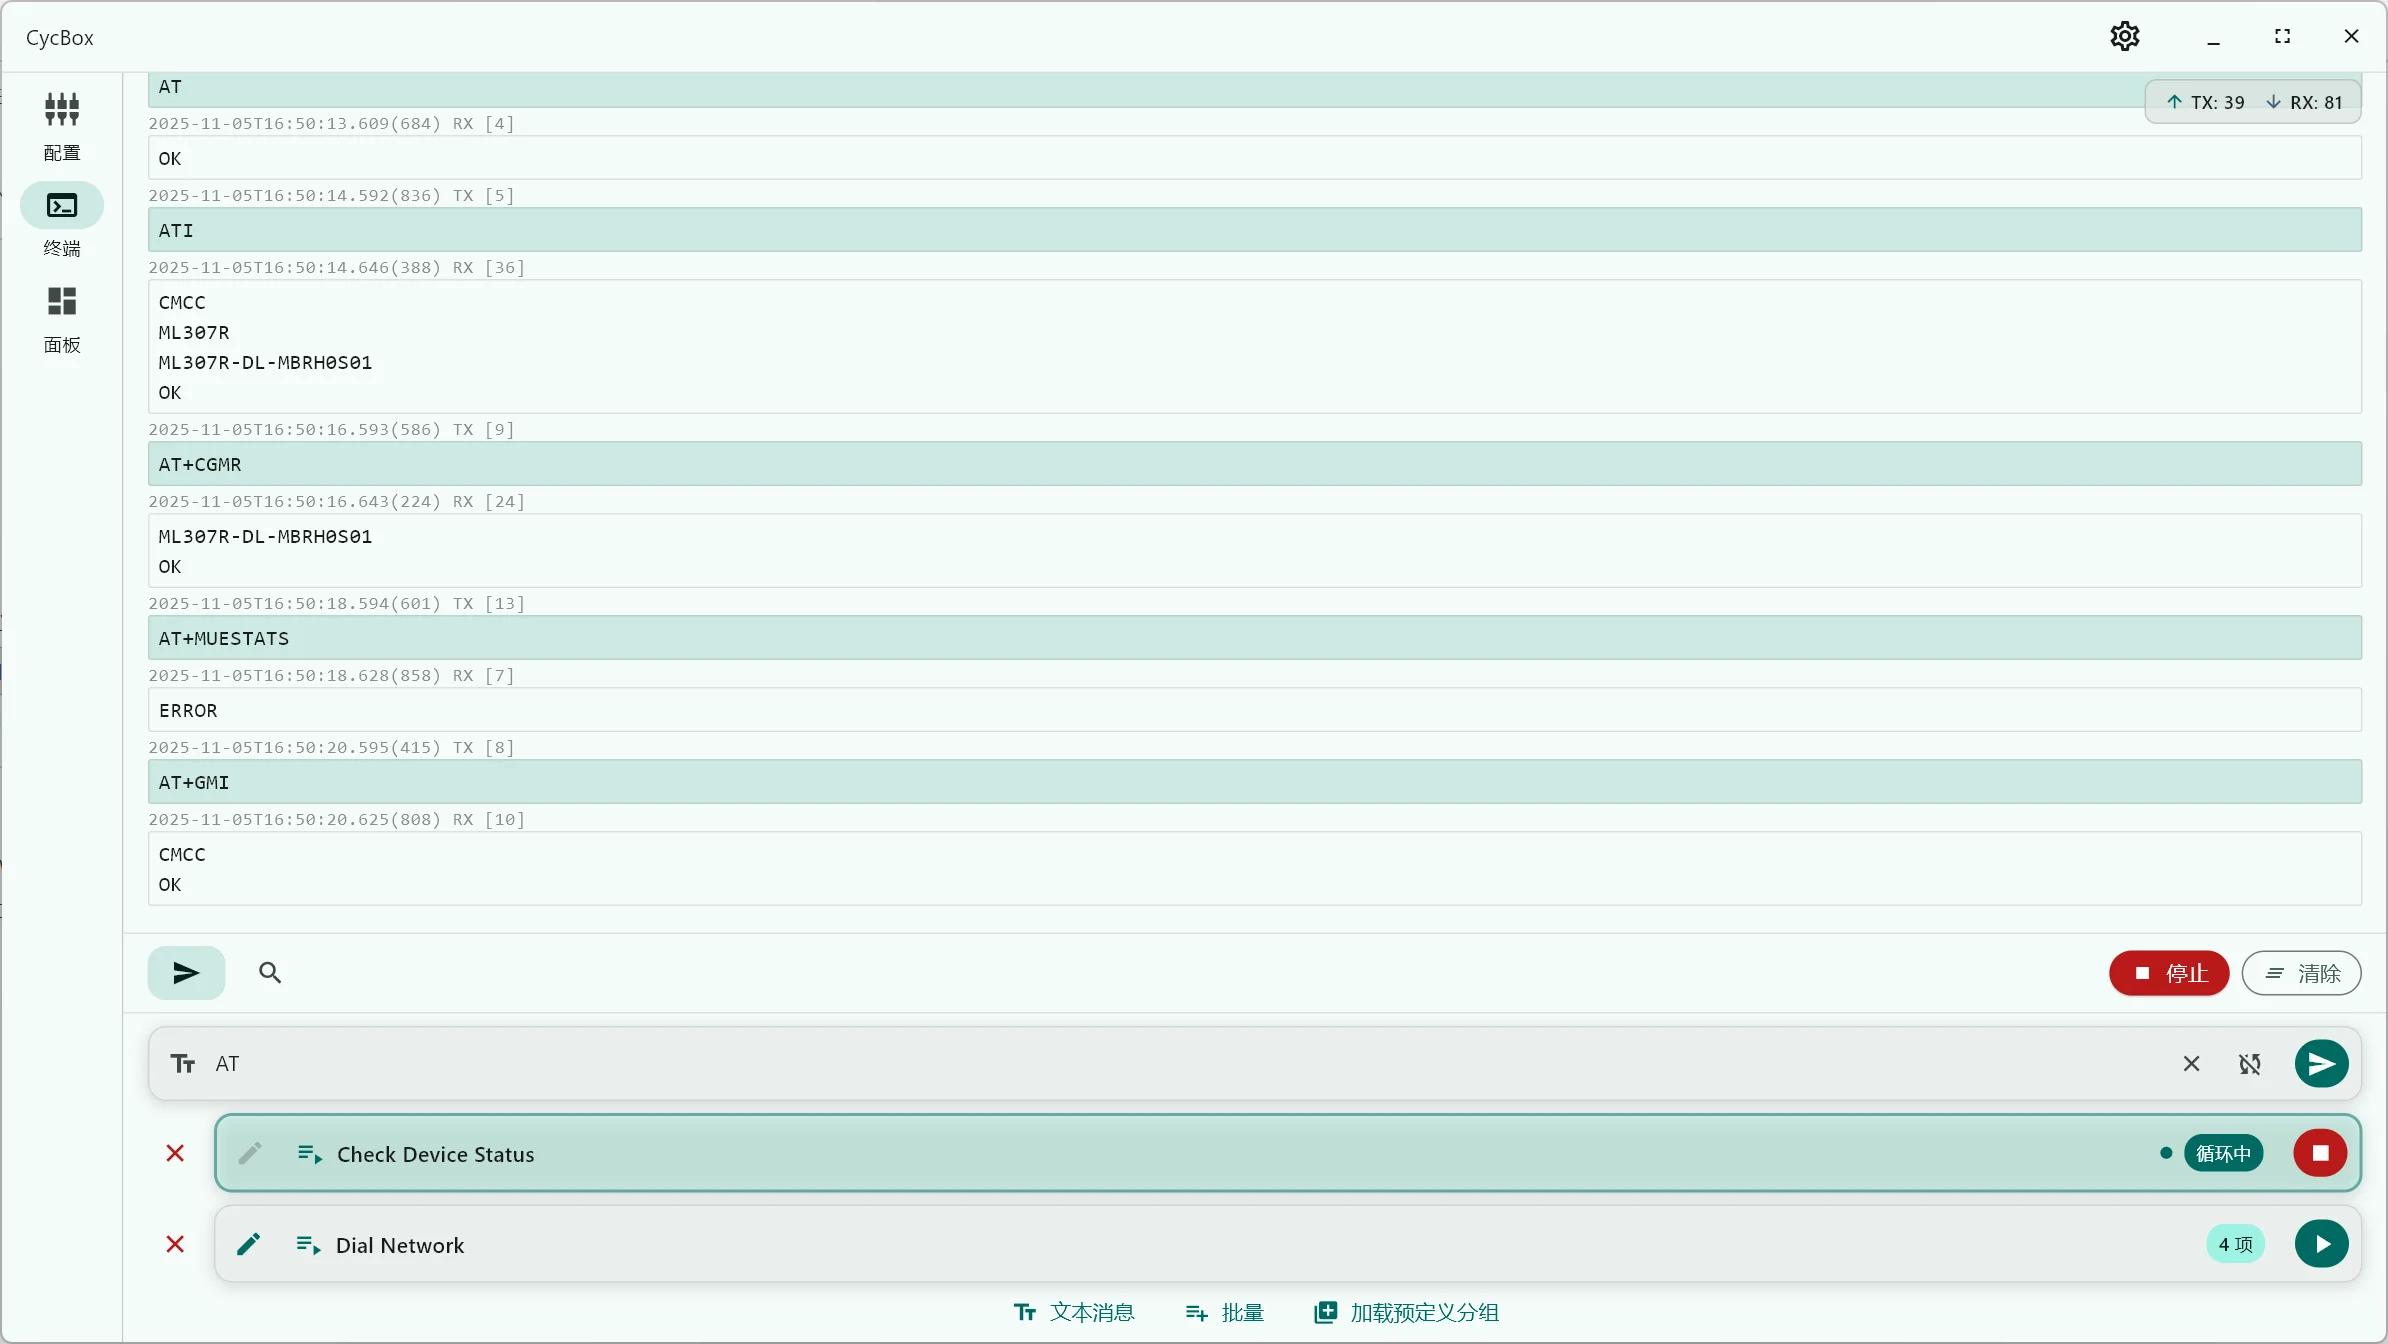2388x1344 pixels.
Task: Click the search magnifier icon
Action: 269,972
